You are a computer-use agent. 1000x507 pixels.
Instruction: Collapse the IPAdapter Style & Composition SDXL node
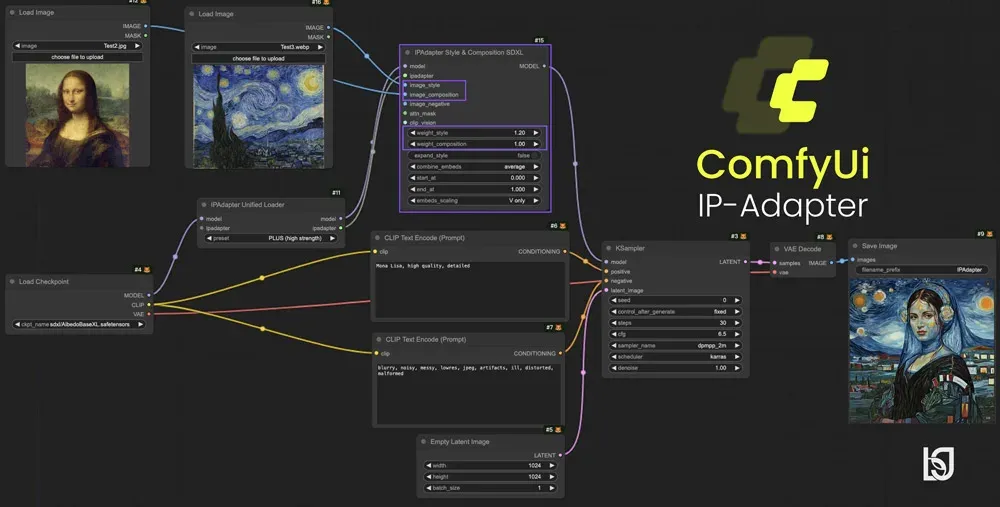click(x=408, y=52)
